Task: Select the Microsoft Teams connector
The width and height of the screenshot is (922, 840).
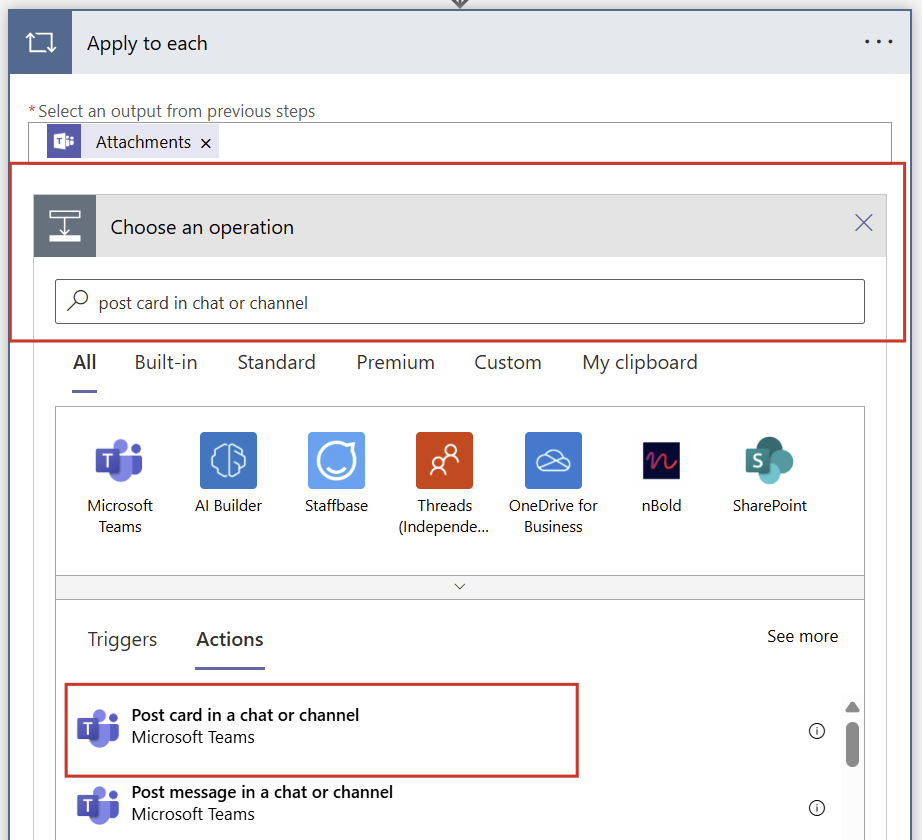Action: (120, 484)
